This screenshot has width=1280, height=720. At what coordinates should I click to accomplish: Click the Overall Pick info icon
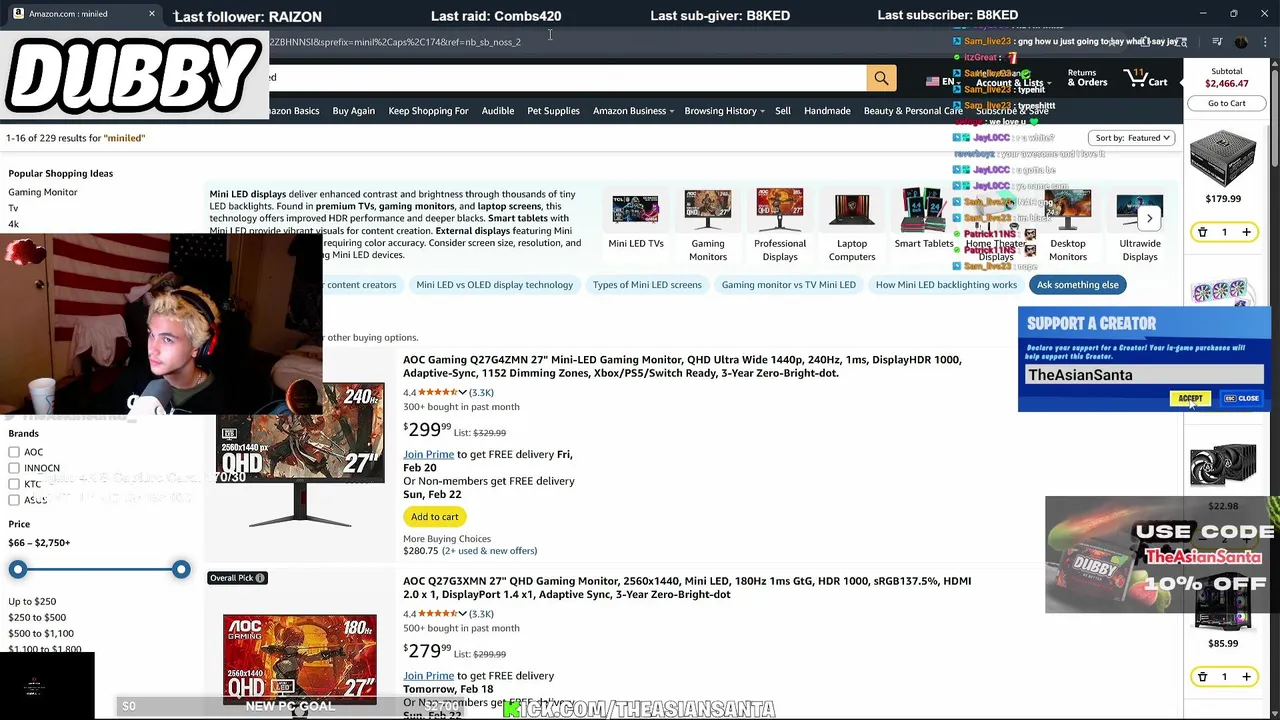pyautogui.click(x=260, y=578)
